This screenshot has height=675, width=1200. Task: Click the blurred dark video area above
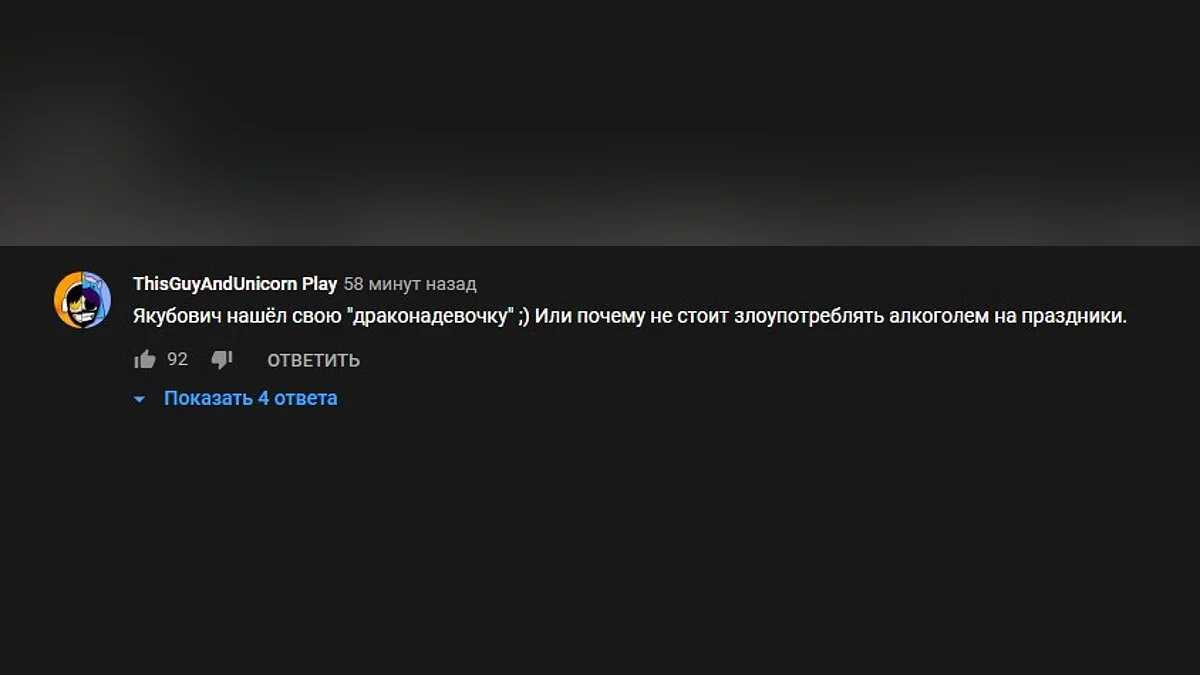(600, 122)
